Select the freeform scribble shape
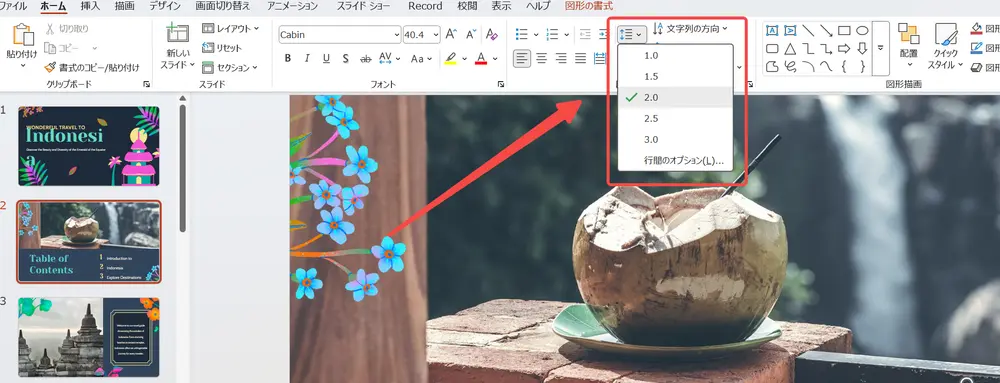The image size is (1000, 383). 790,66
